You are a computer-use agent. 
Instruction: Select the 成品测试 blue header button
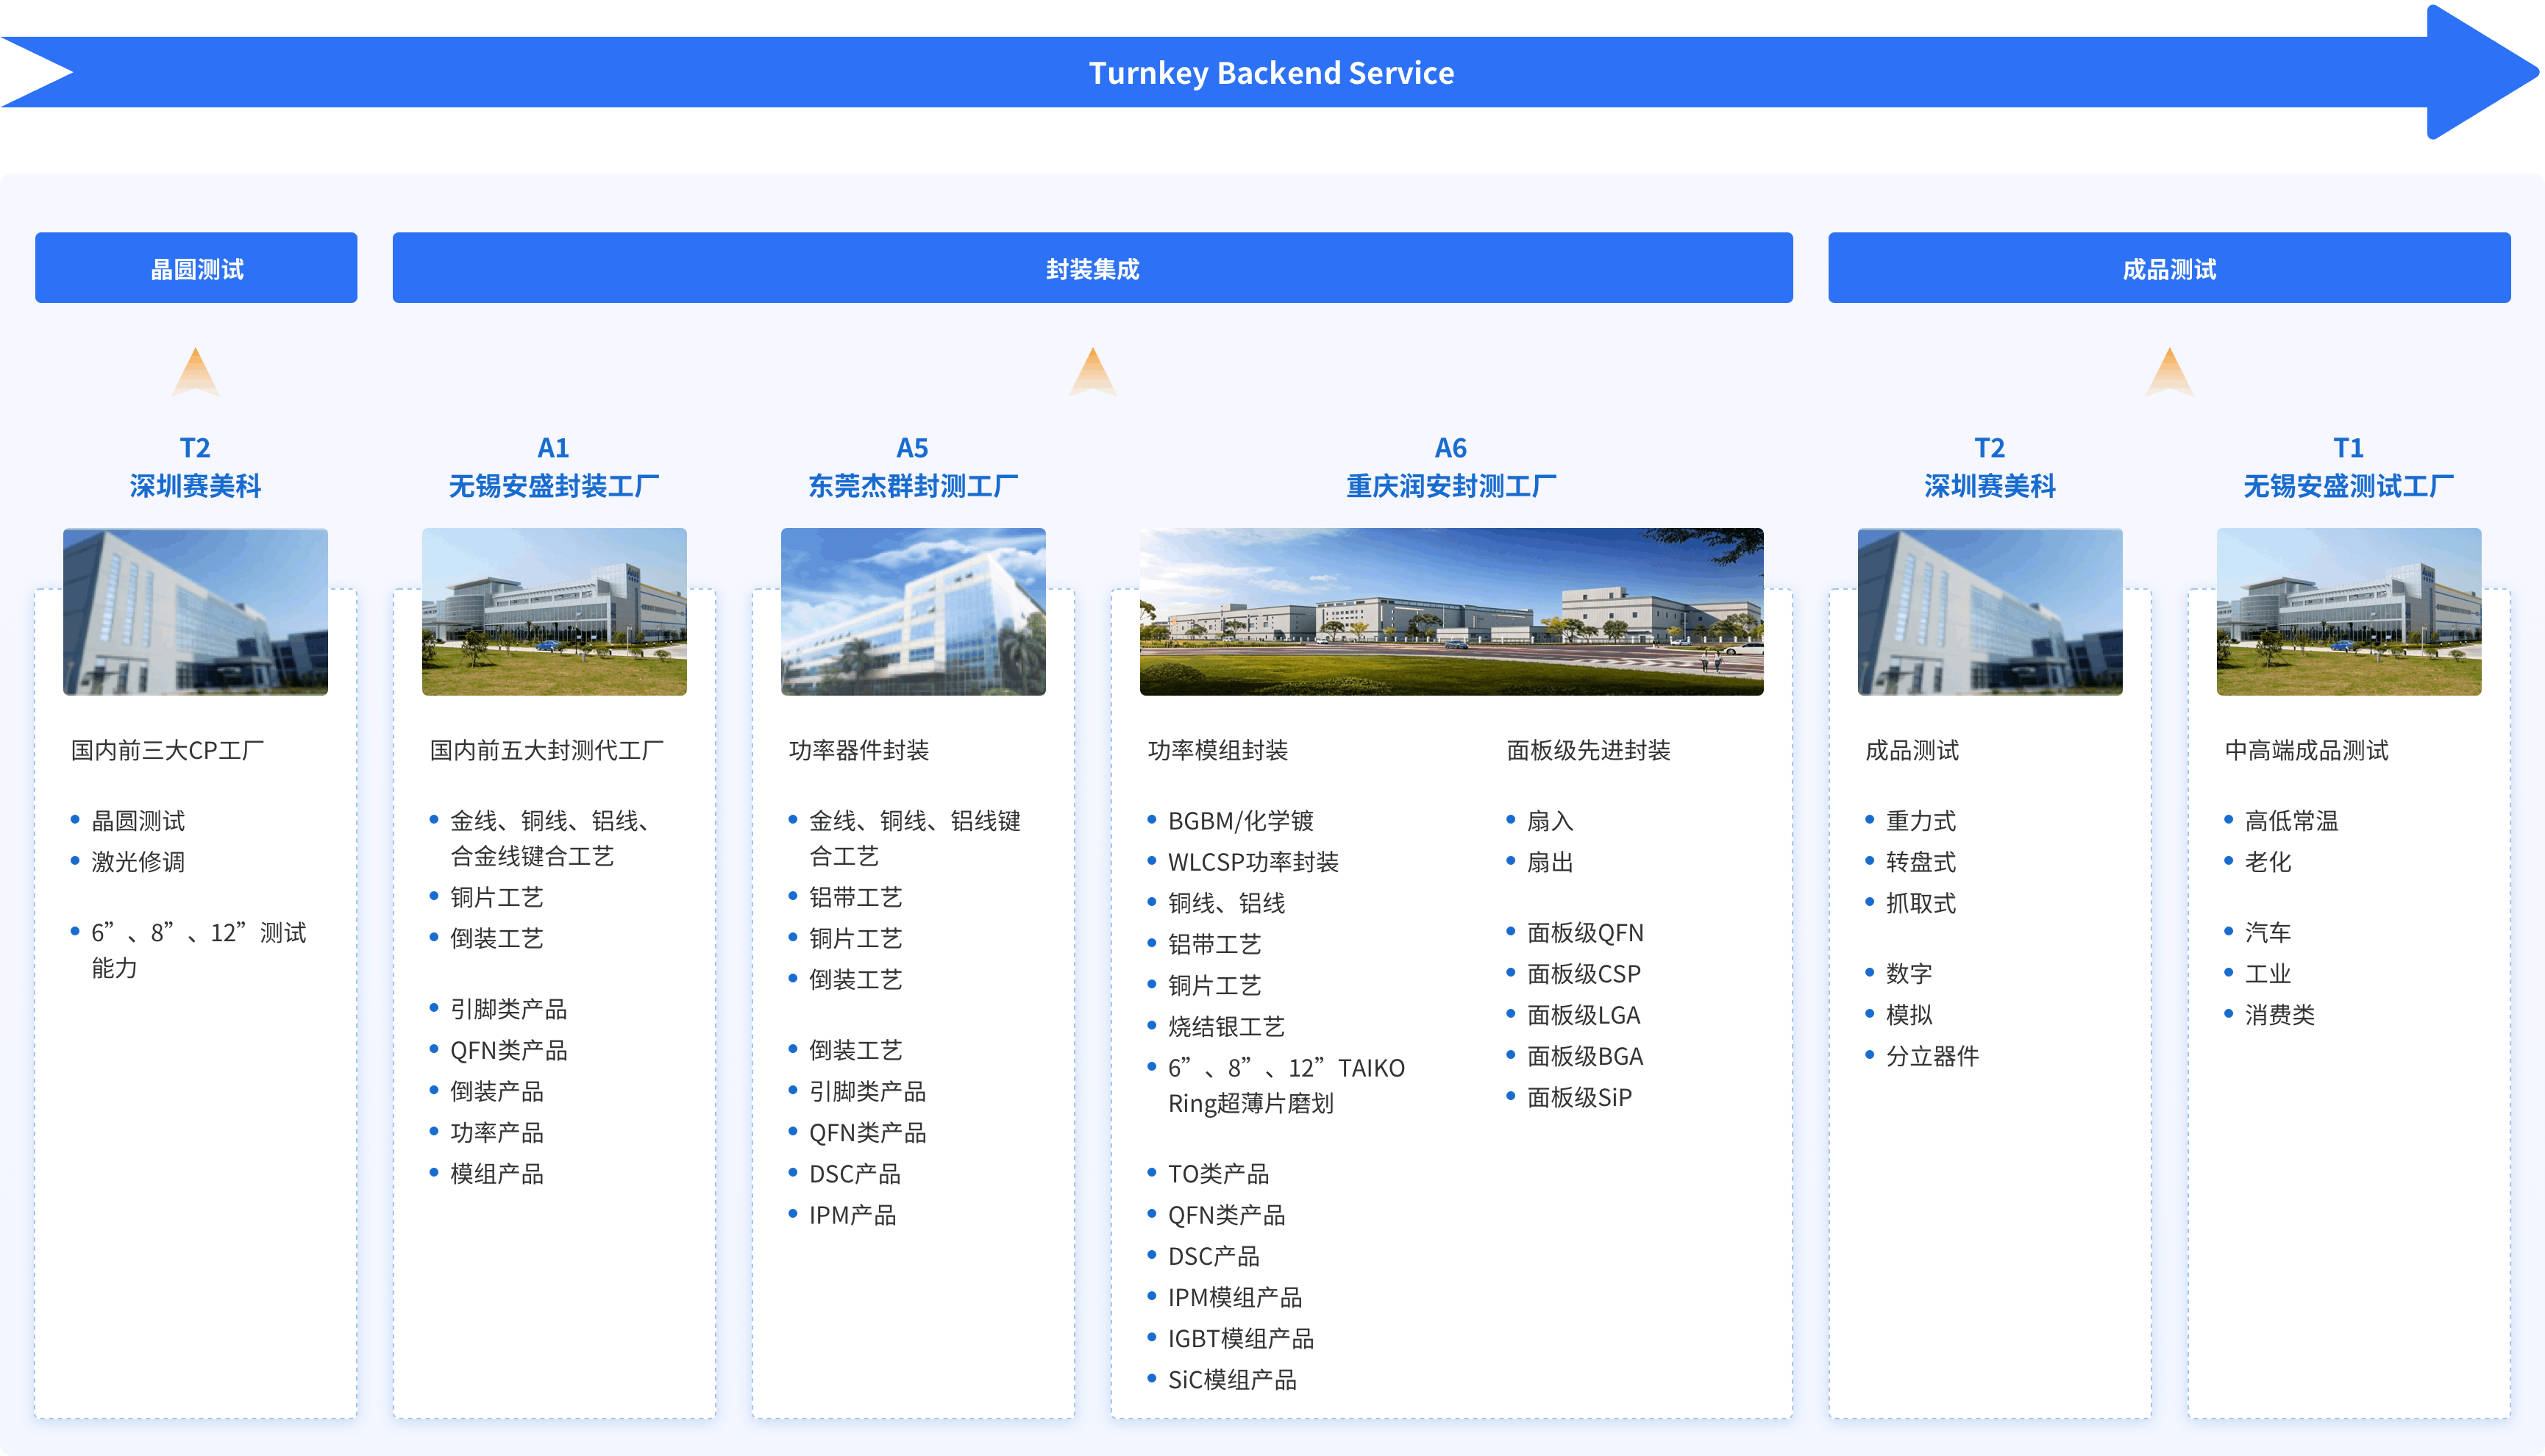pyautogui.click(x=2169, y=268)
